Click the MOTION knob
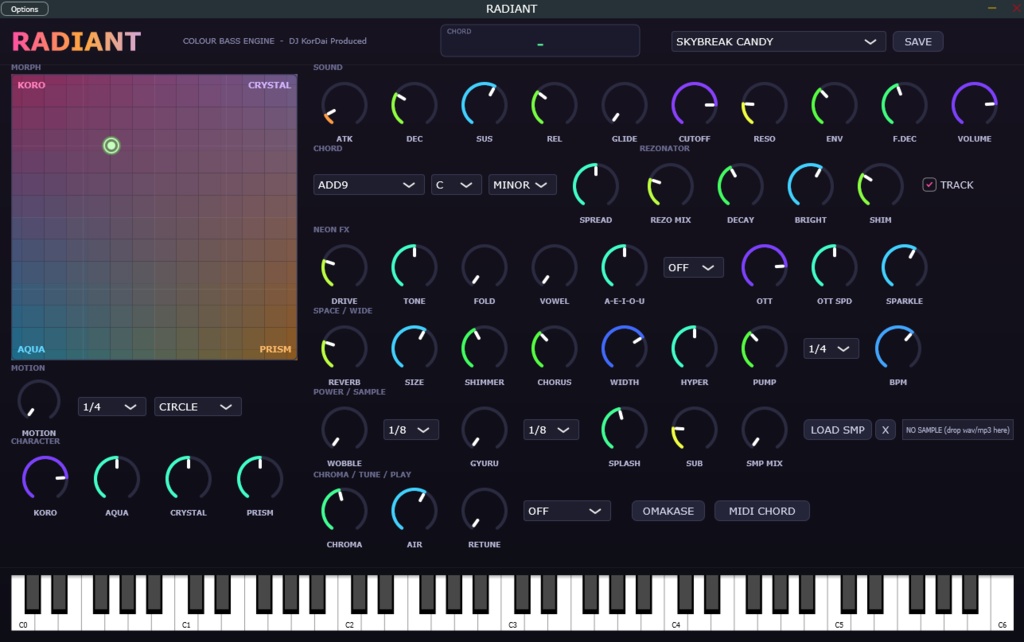 coord(39,401)
